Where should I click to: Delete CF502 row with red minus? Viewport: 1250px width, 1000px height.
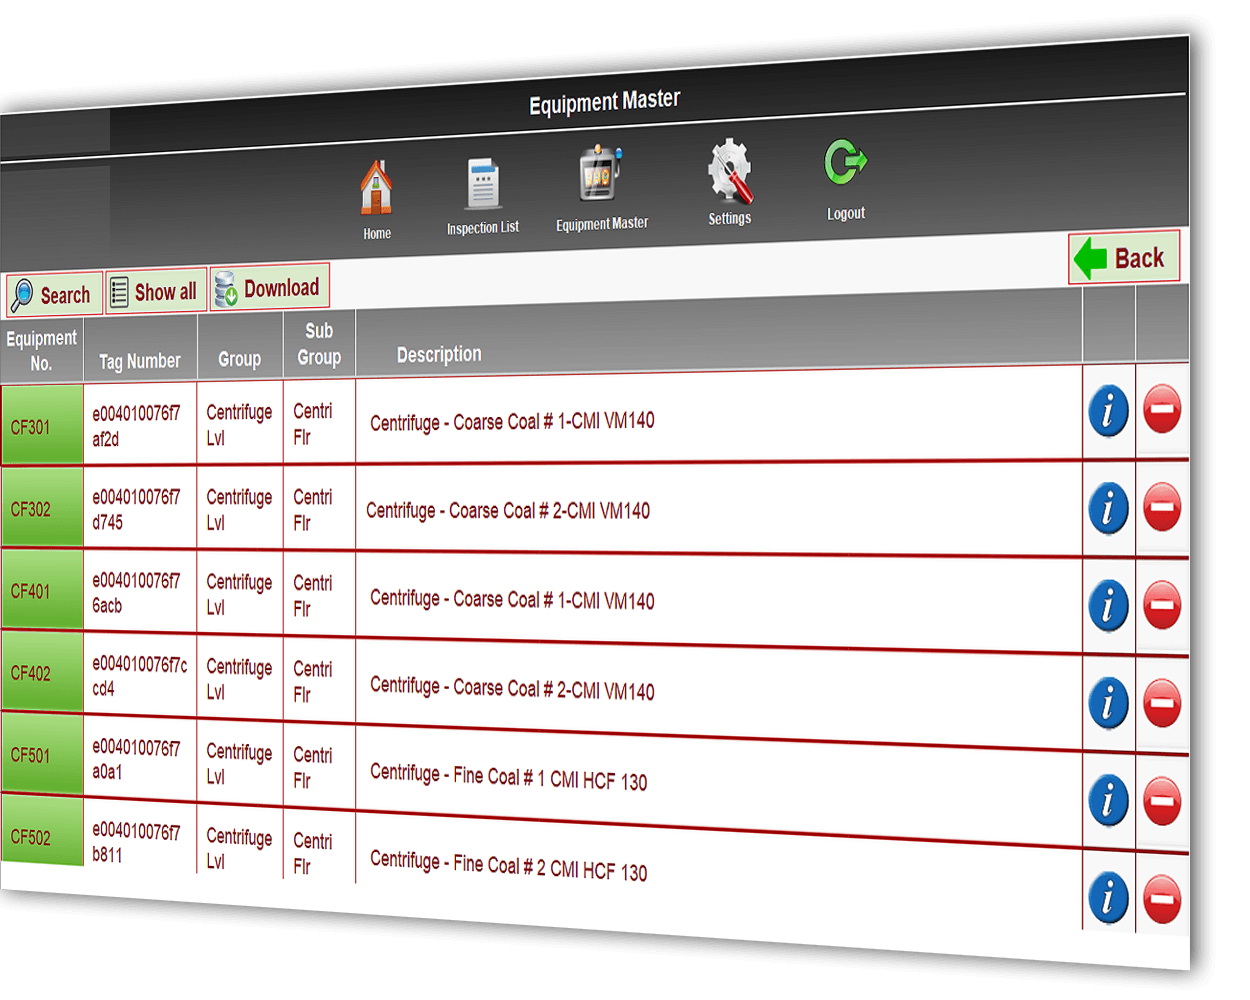click(1162, 899)
